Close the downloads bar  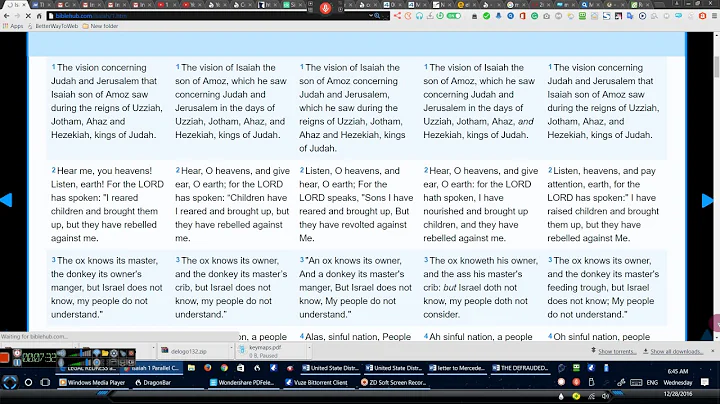click(x=713, y=351)
